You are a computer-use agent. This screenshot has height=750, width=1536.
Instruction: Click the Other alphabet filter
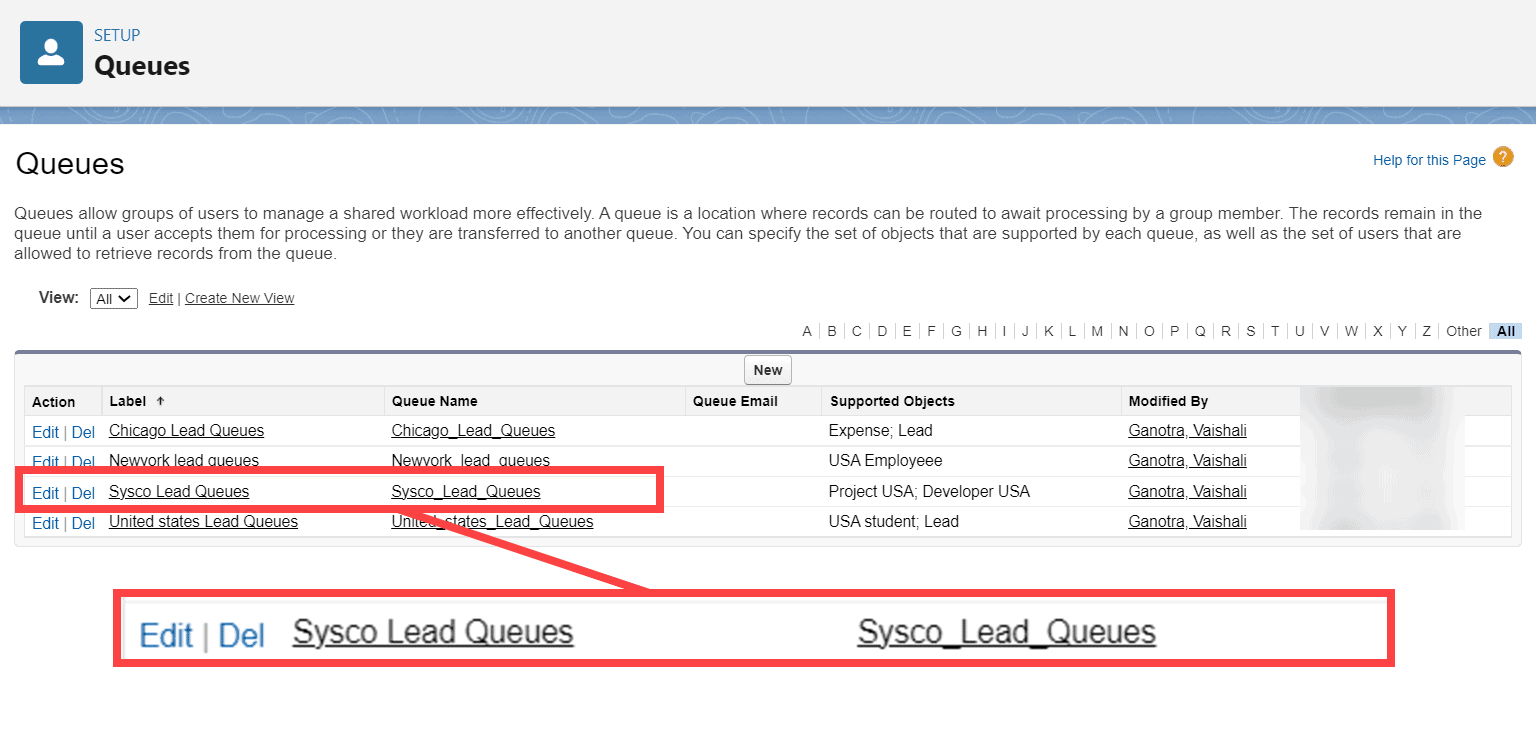point(1462,330)
